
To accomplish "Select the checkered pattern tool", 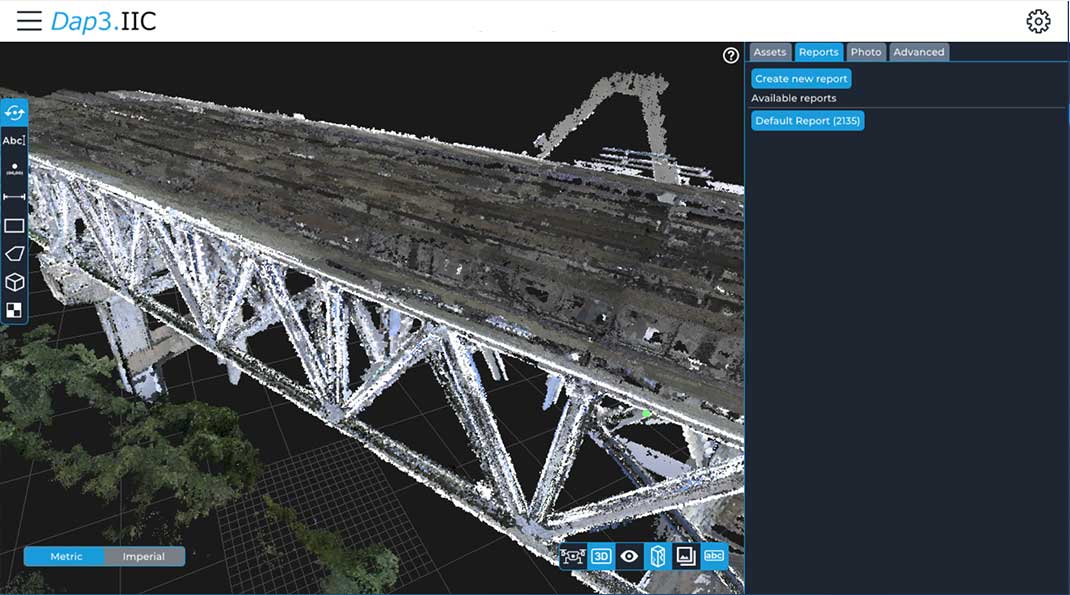I will [14, 310].
